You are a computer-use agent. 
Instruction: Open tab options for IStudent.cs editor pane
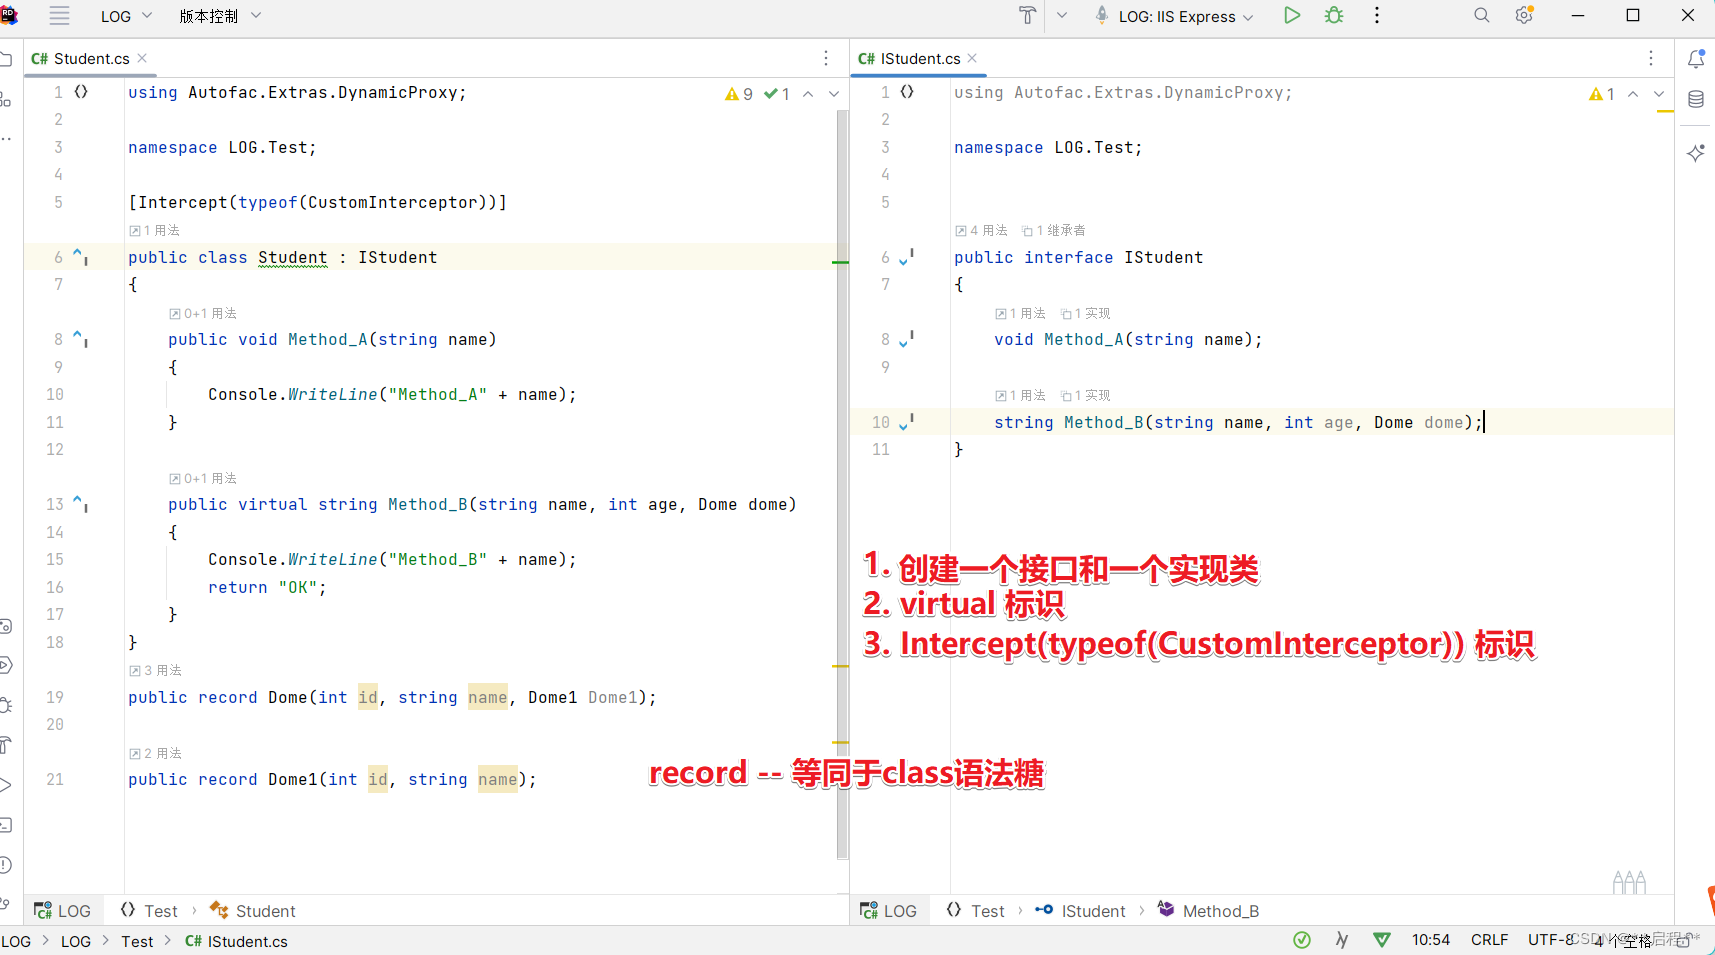pos(1651,59)
